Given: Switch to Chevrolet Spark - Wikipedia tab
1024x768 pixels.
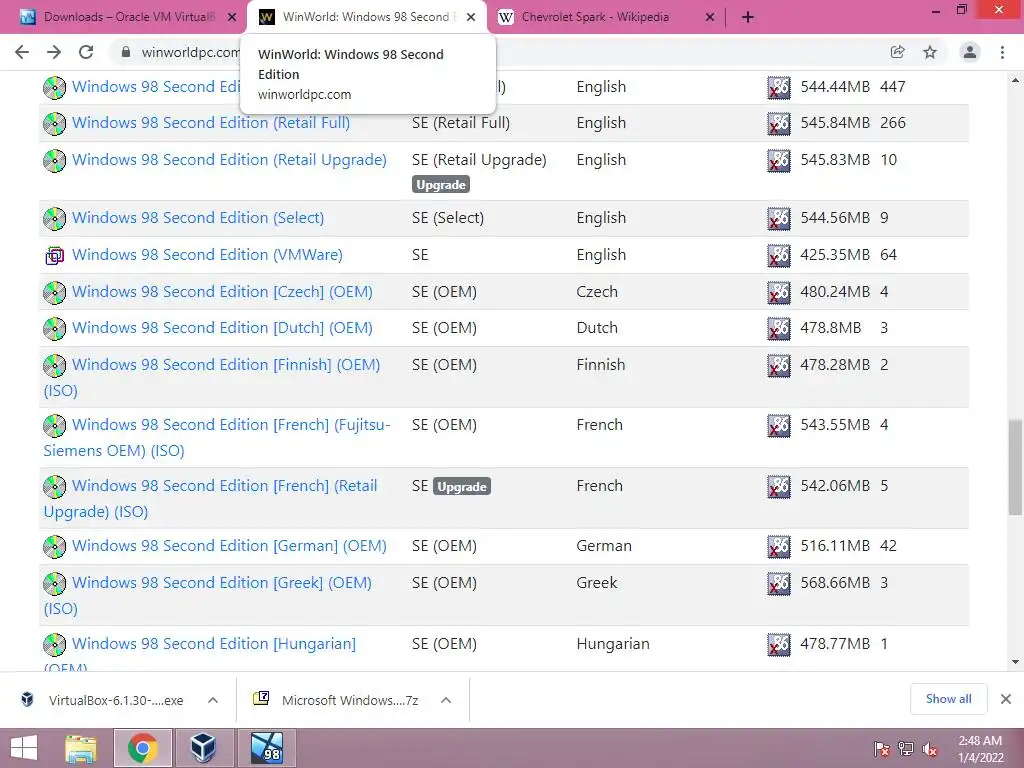Looking at the screenshot, I should click(x=595, y=17).
